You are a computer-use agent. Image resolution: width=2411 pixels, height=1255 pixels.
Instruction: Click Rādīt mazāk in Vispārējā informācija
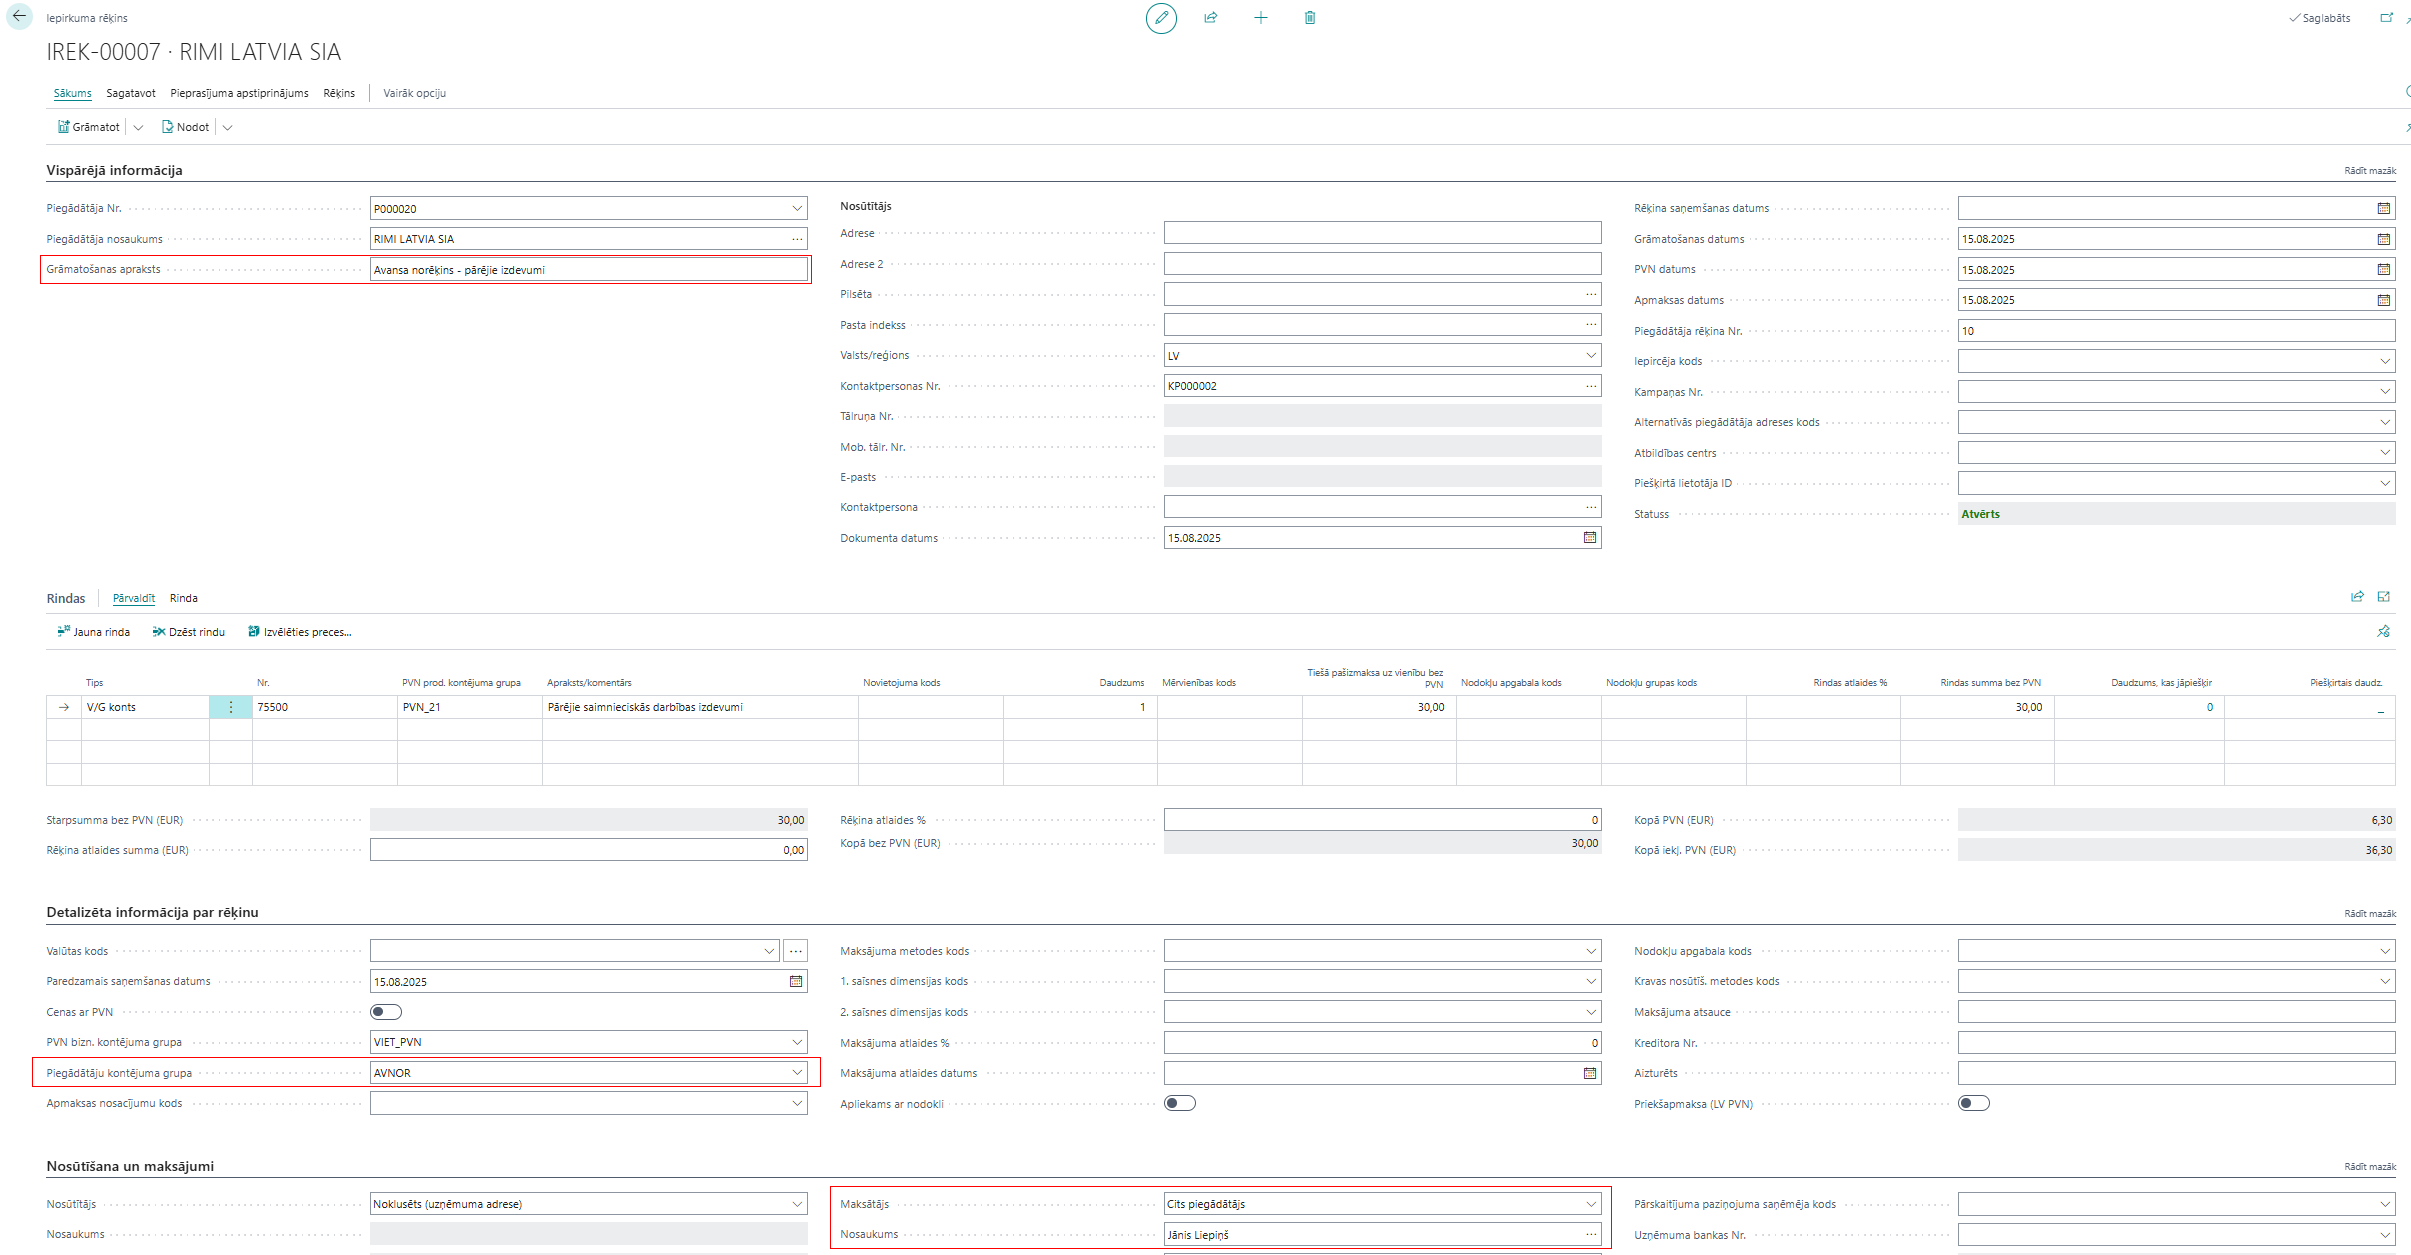pyautogui.click(x=2370, y=171)
